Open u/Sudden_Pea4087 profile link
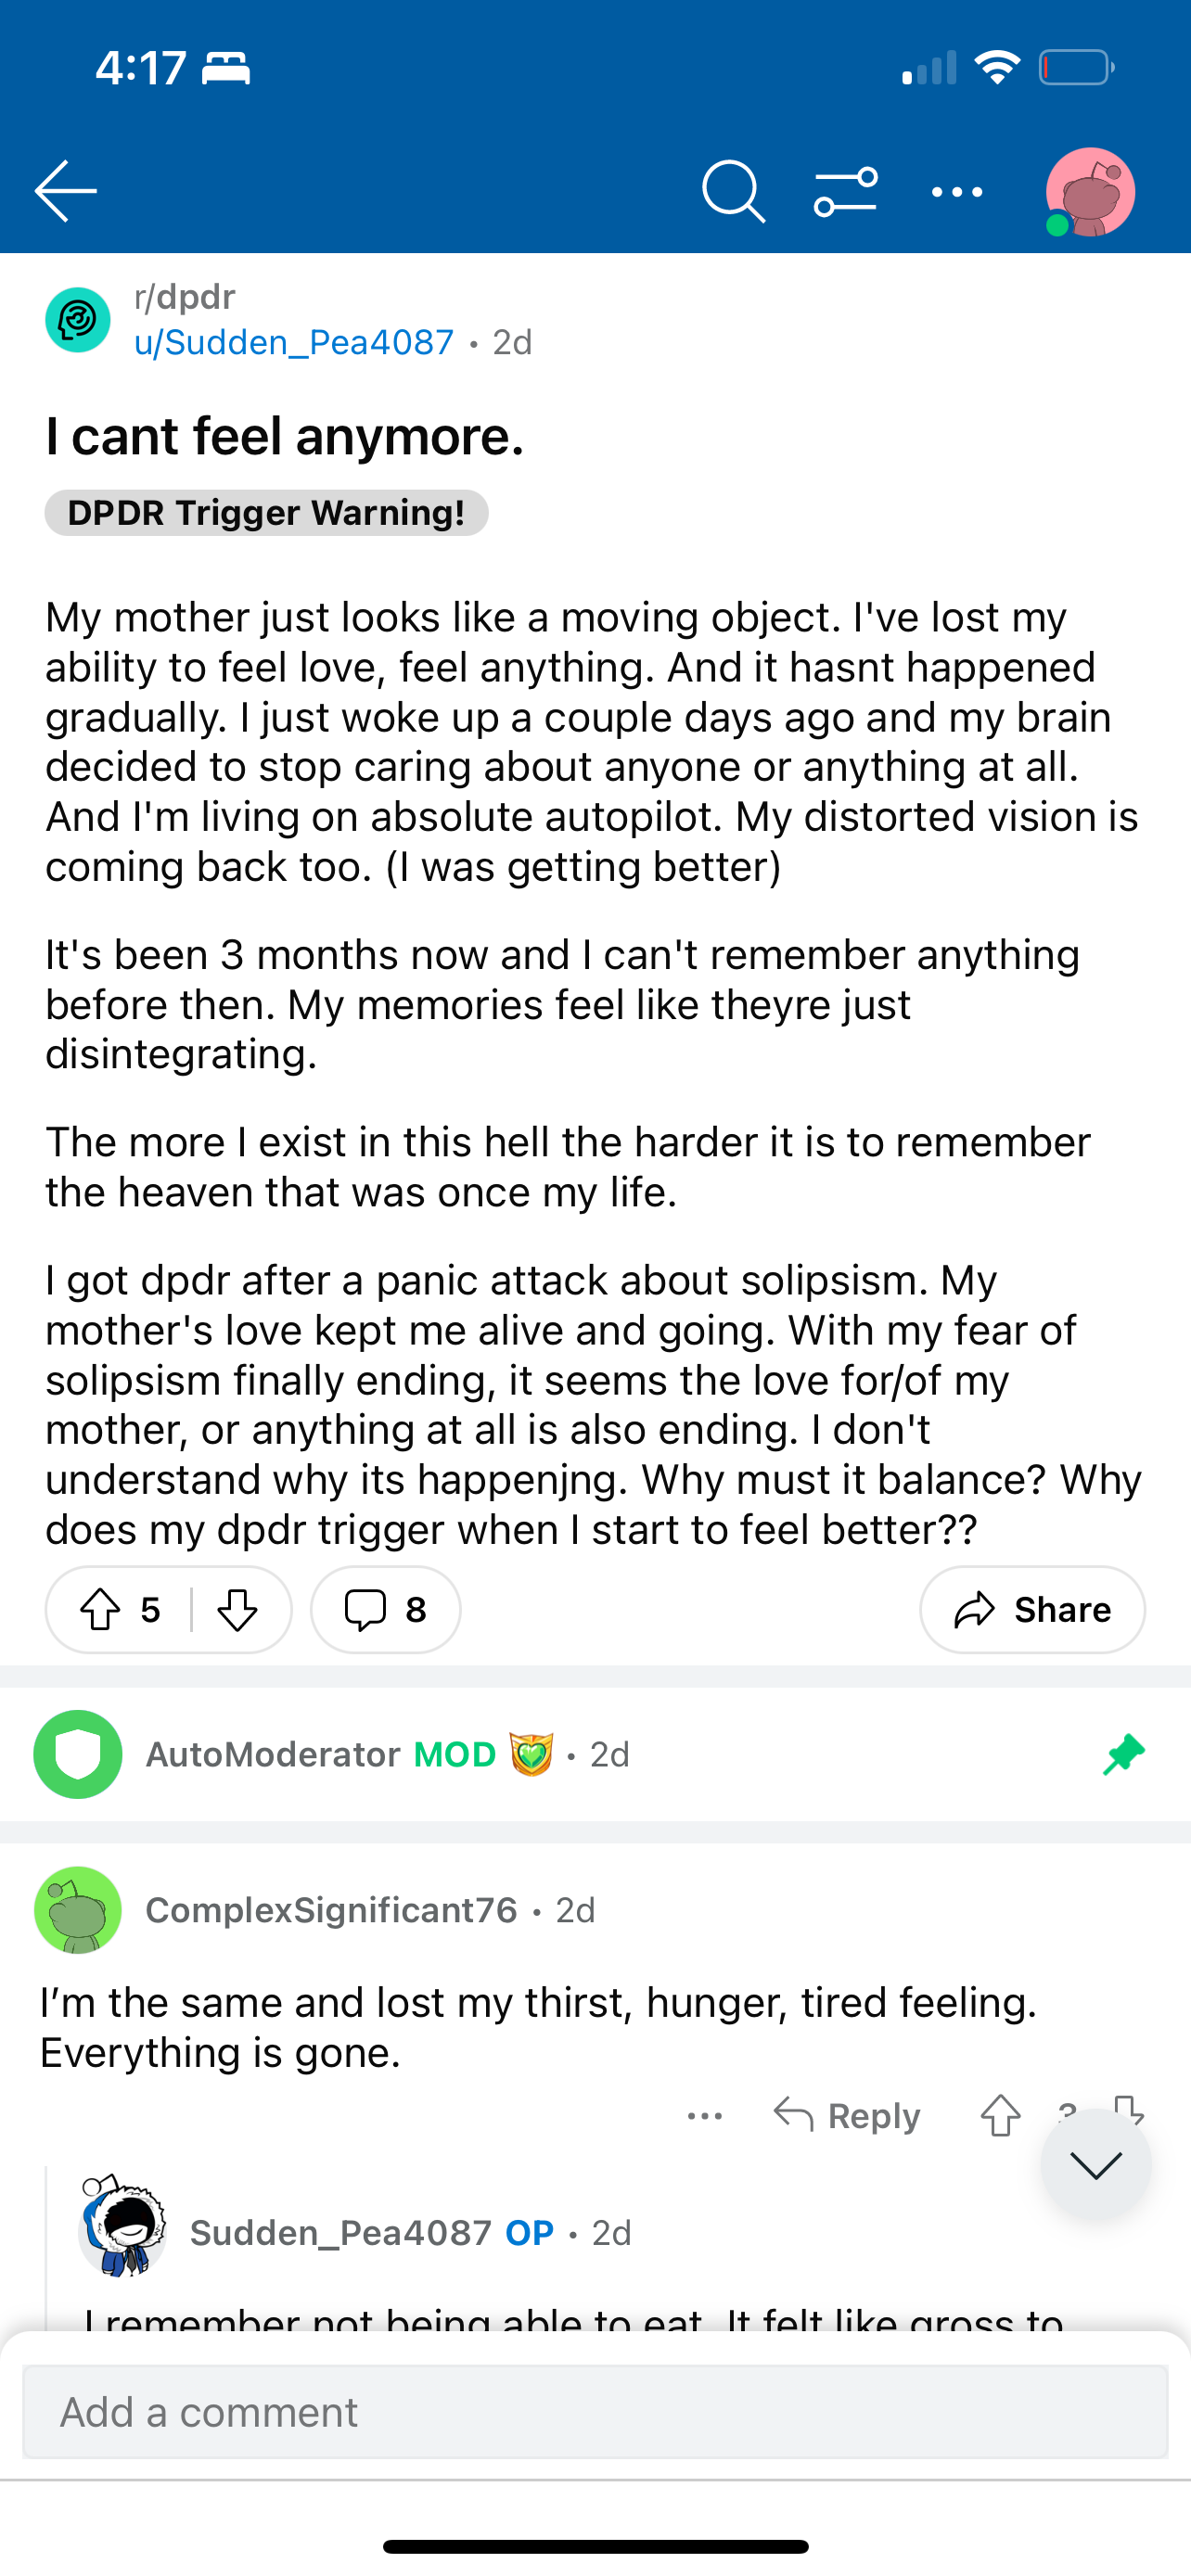1191x2576 pixels. coord(294,342)
